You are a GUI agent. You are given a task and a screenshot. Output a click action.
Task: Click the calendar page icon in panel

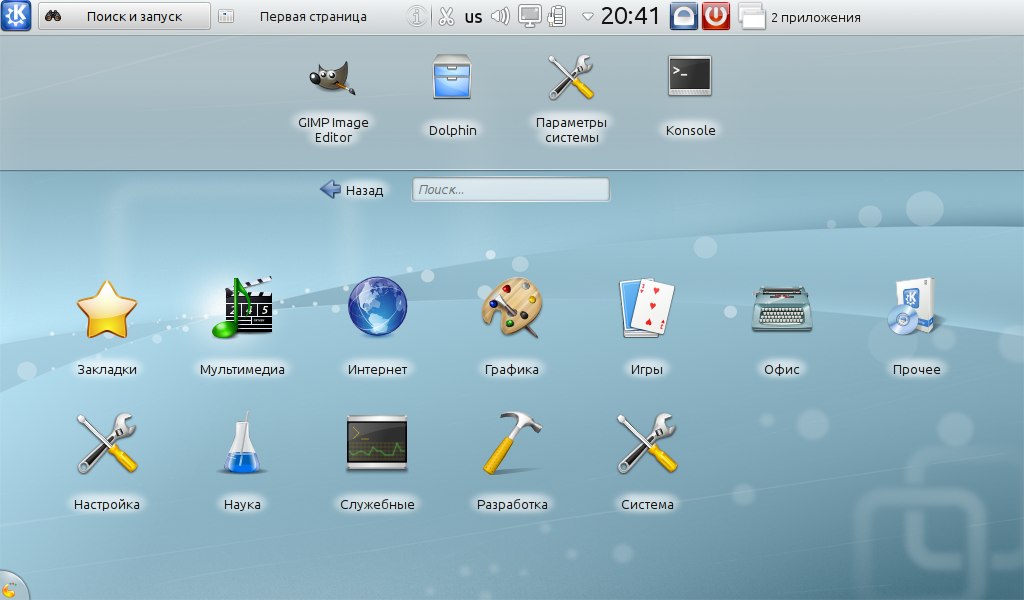tap(226, 16)
